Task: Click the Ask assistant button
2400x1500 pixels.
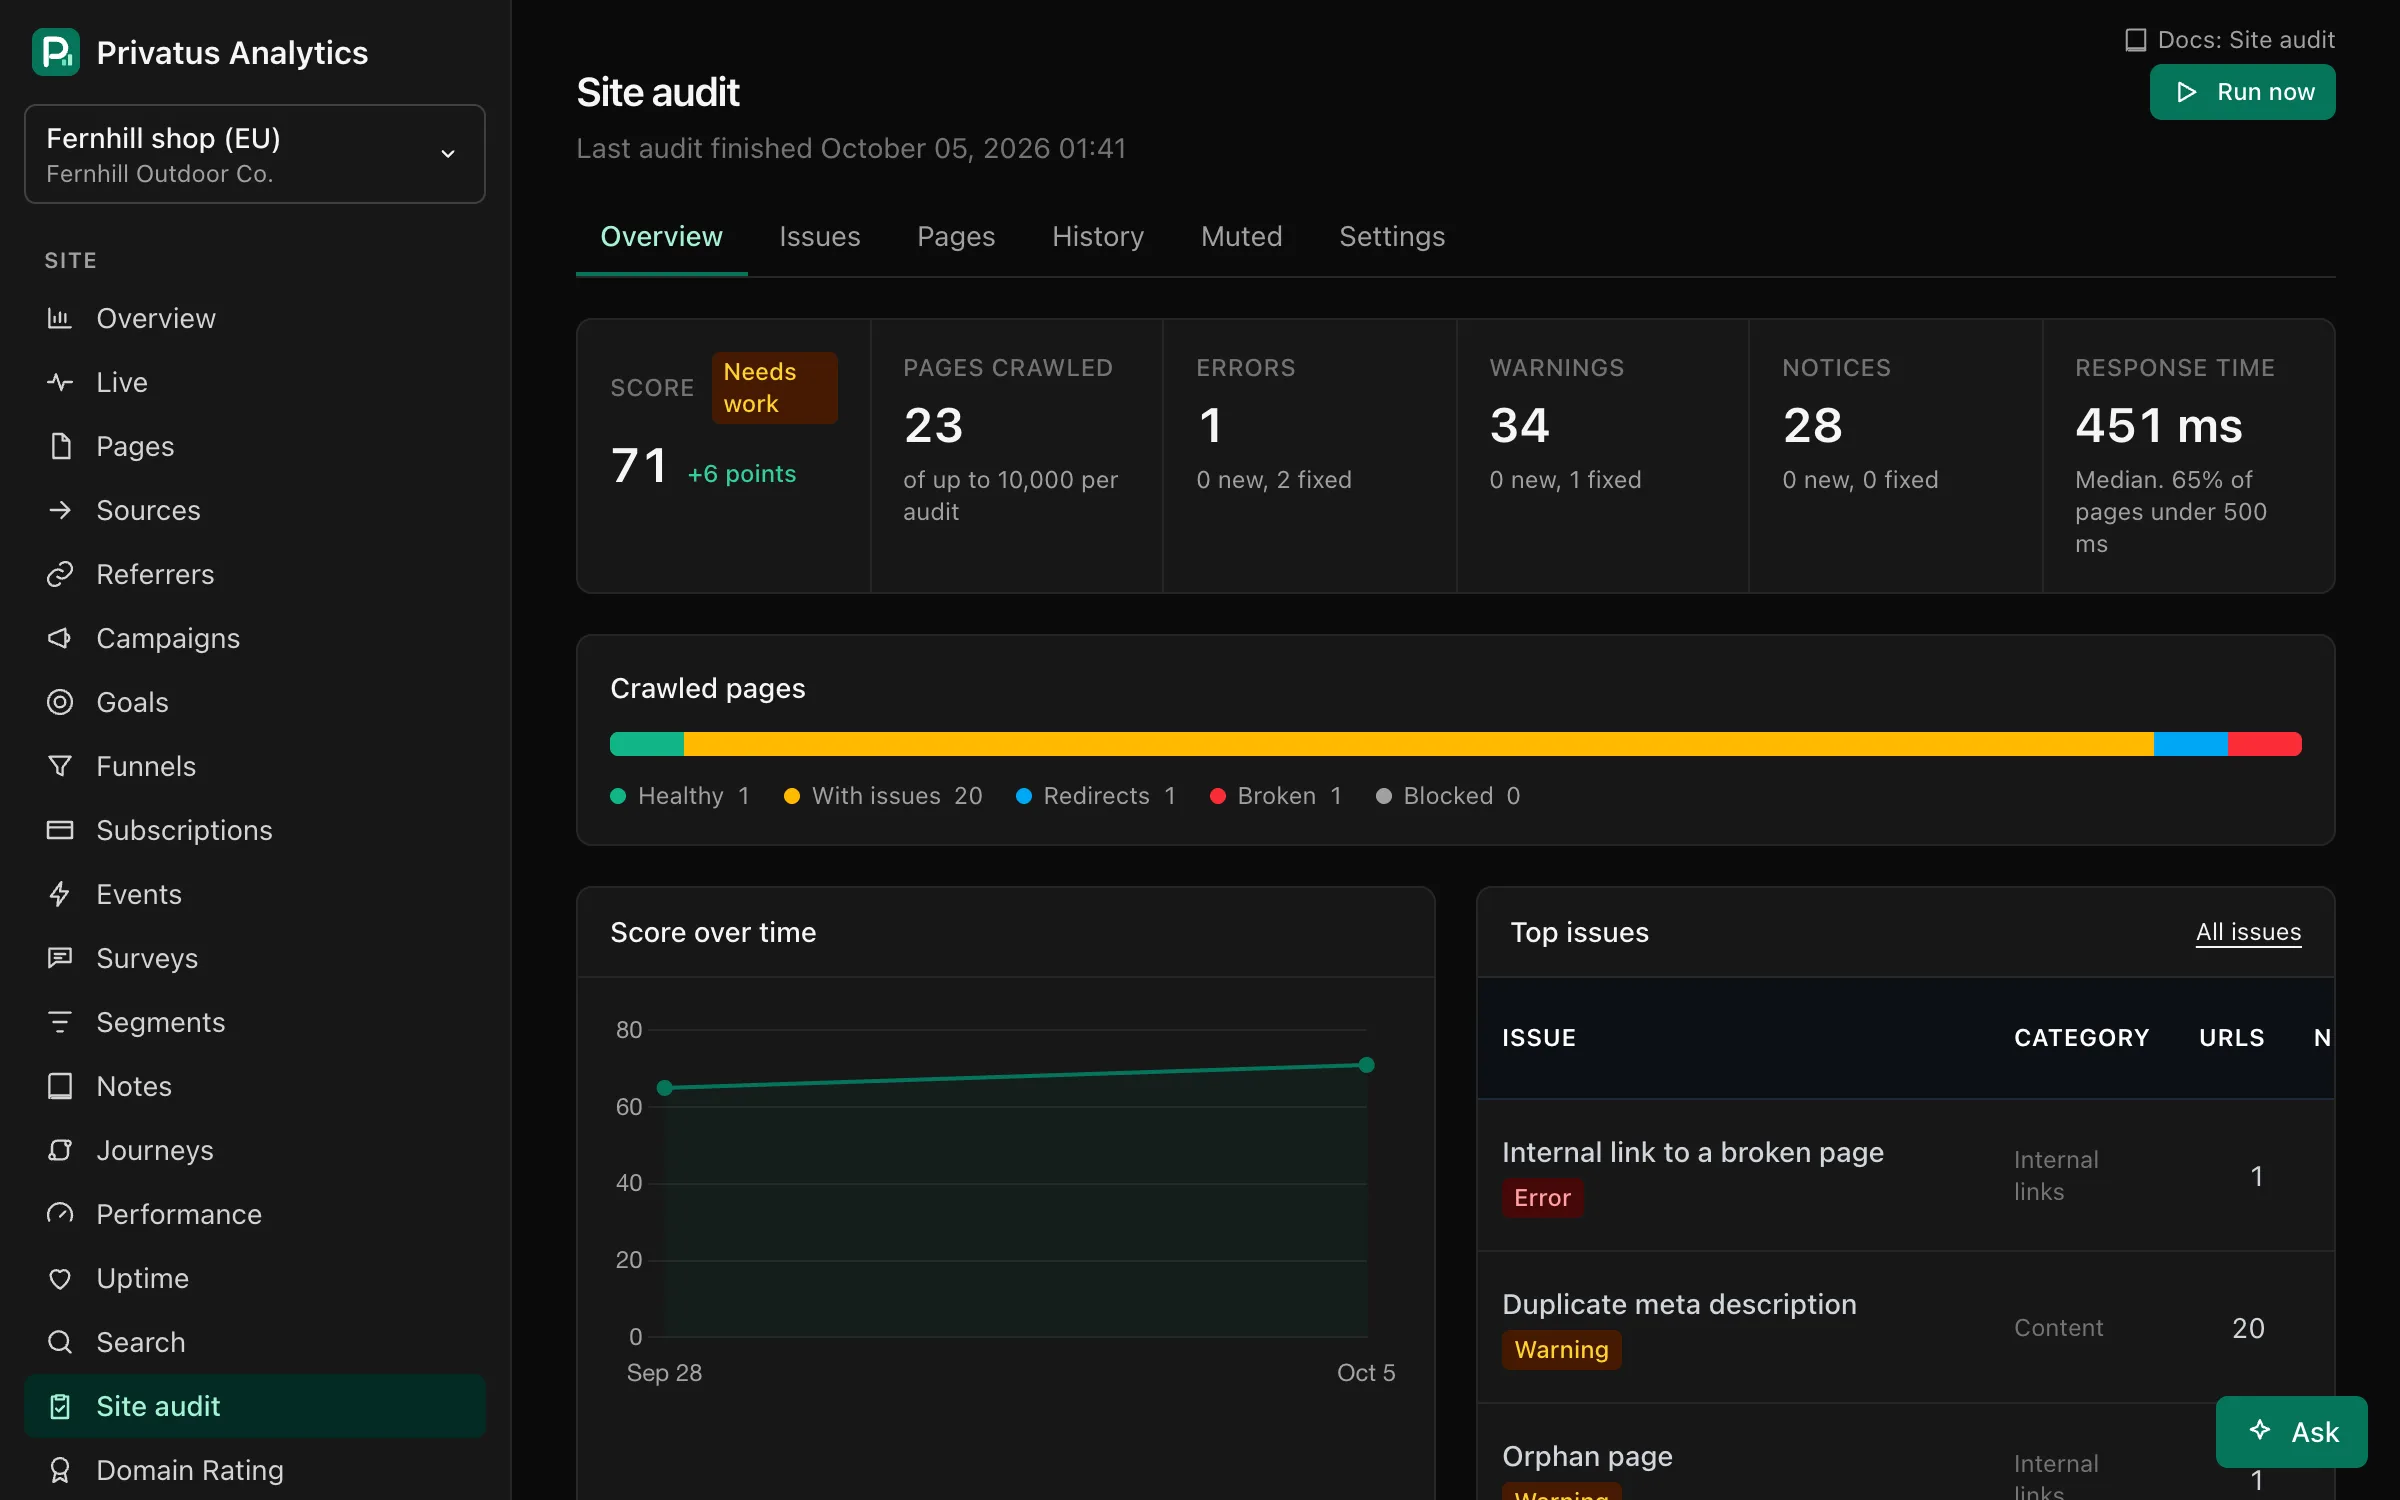Action: [x=2292, y=1432]
